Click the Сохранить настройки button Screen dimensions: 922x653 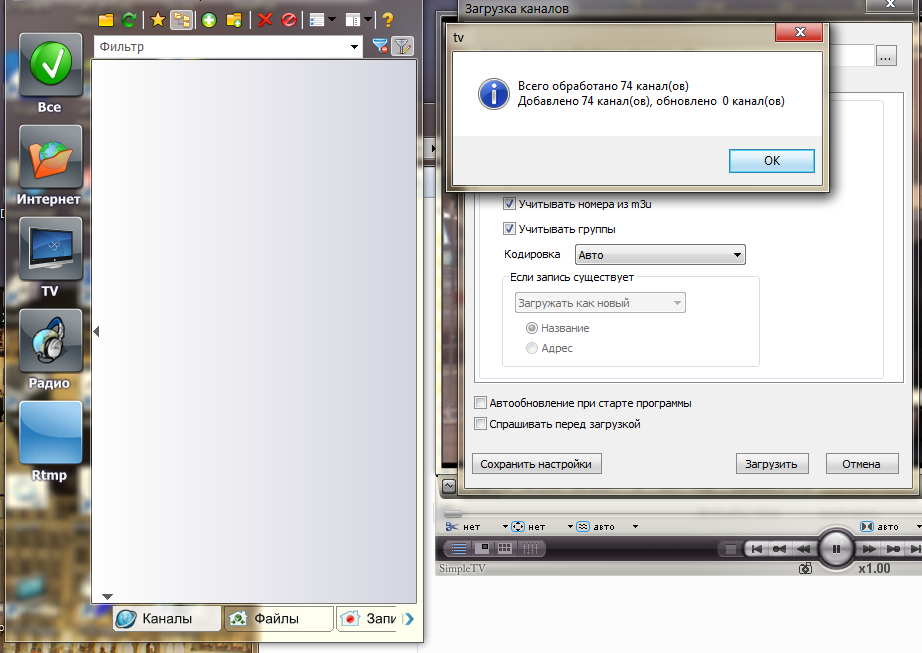coord(536,464)
